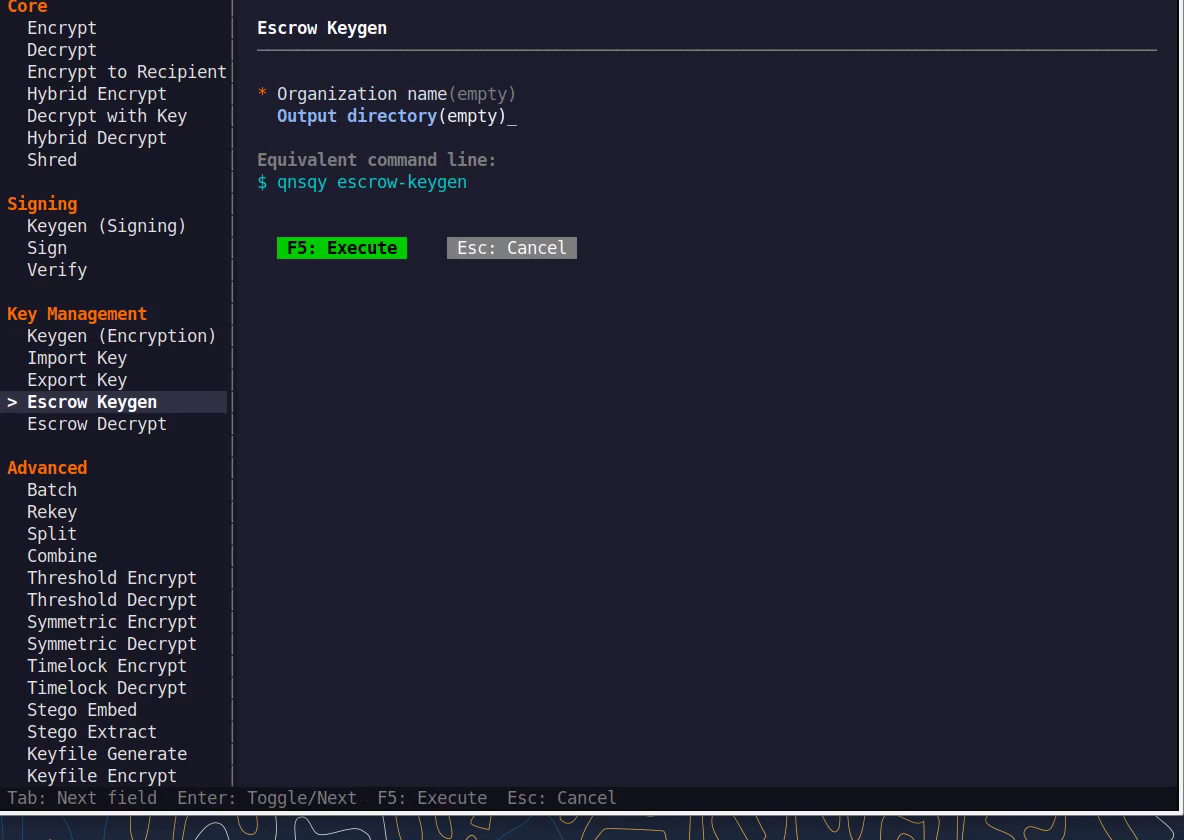Click 'Tab: Next field' in status bar

pos(82,798)
